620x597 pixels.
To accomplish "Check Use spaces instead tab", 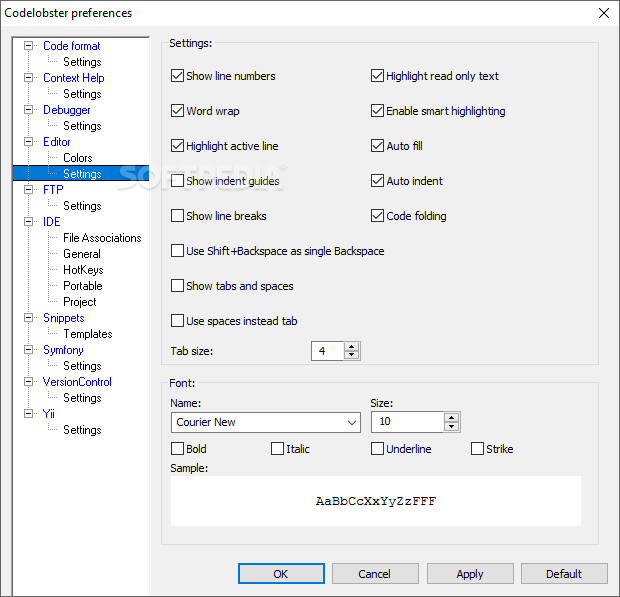I will coord(177,321).
